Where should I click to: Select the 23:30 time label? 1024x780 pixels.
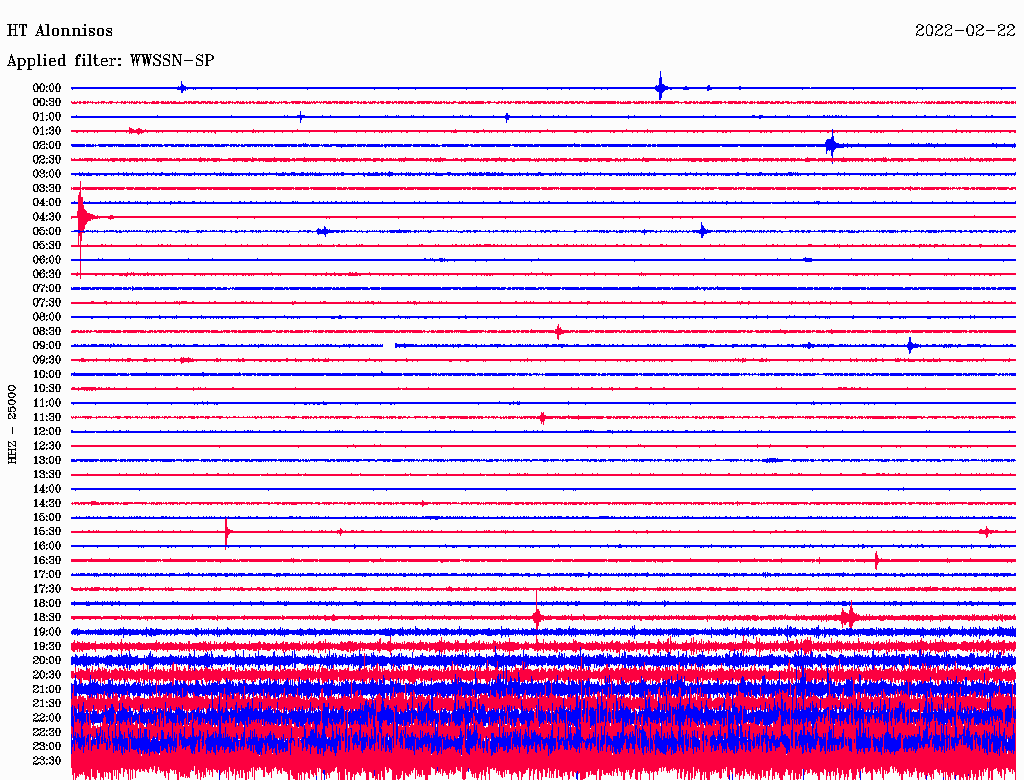[x=47, y=761]
